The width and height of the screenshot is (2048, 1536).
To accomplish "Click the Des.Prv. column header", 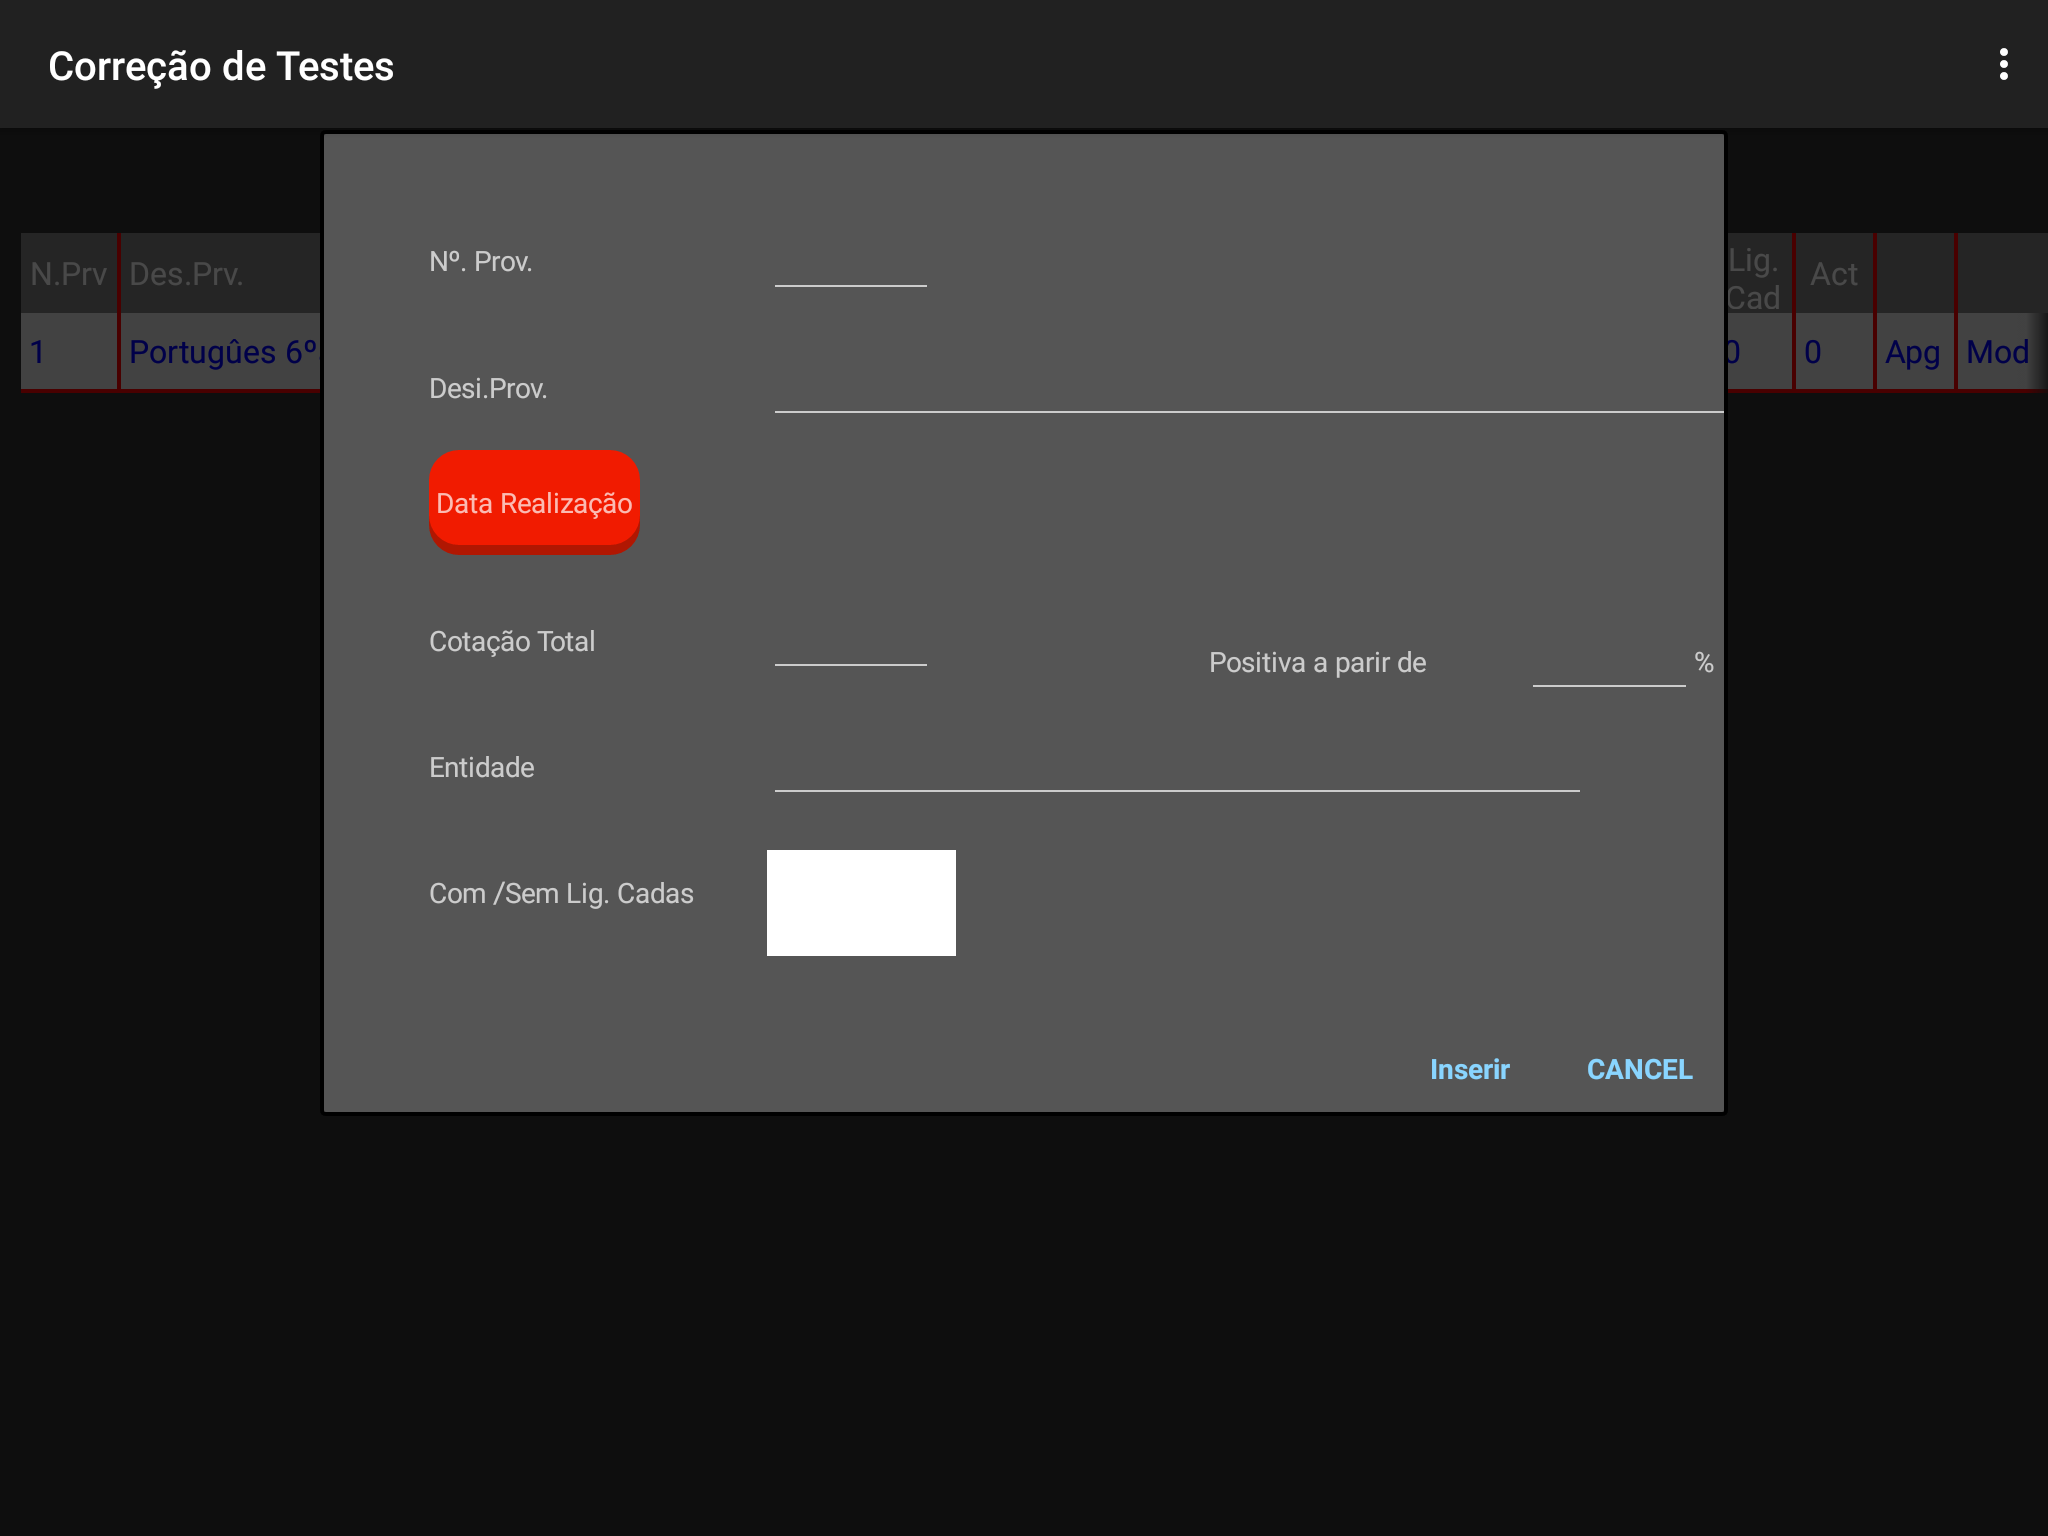I will tap(186, 274).
